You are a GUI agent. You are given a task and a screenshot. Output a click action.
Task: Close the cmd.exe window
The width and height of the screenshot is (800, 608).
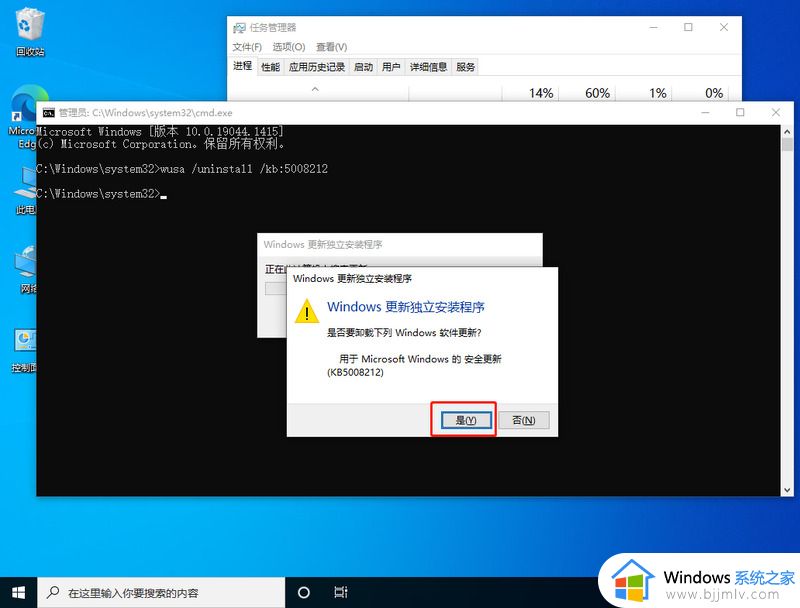[x=776, y=112]
